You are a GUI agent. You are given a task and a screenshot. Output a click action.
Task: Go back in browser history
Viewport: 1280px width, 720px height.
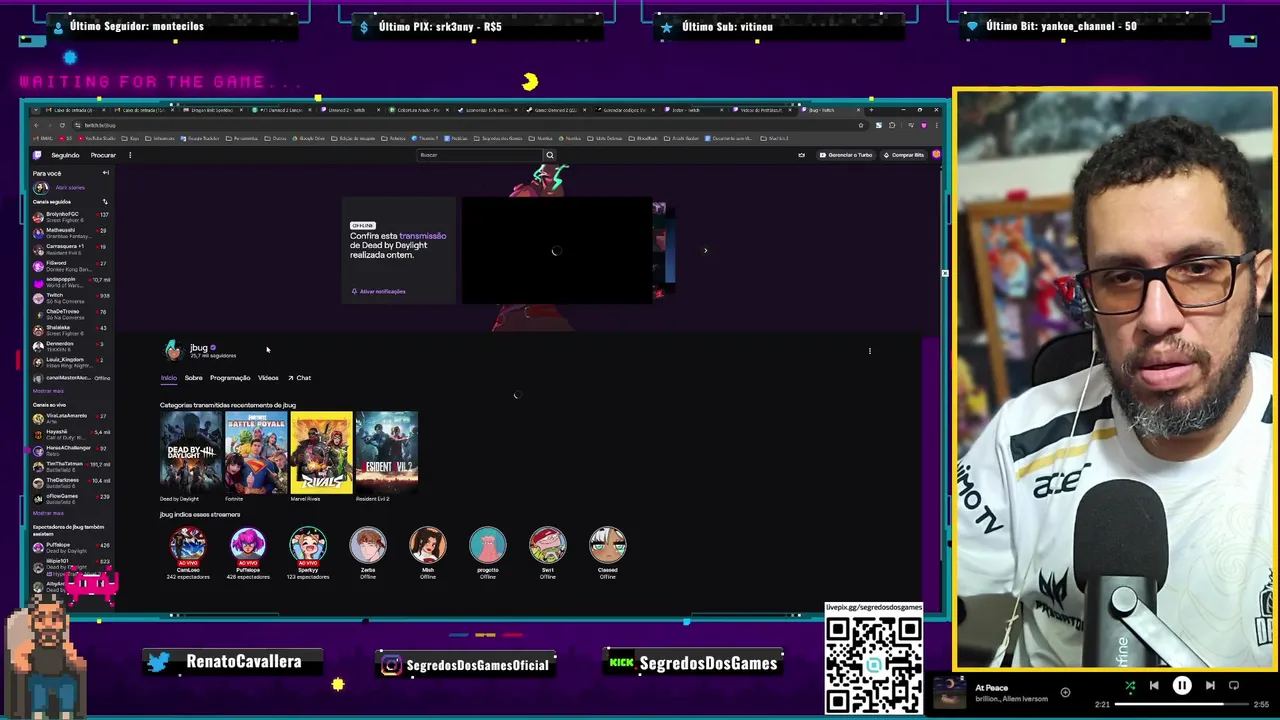coord(36,125)
